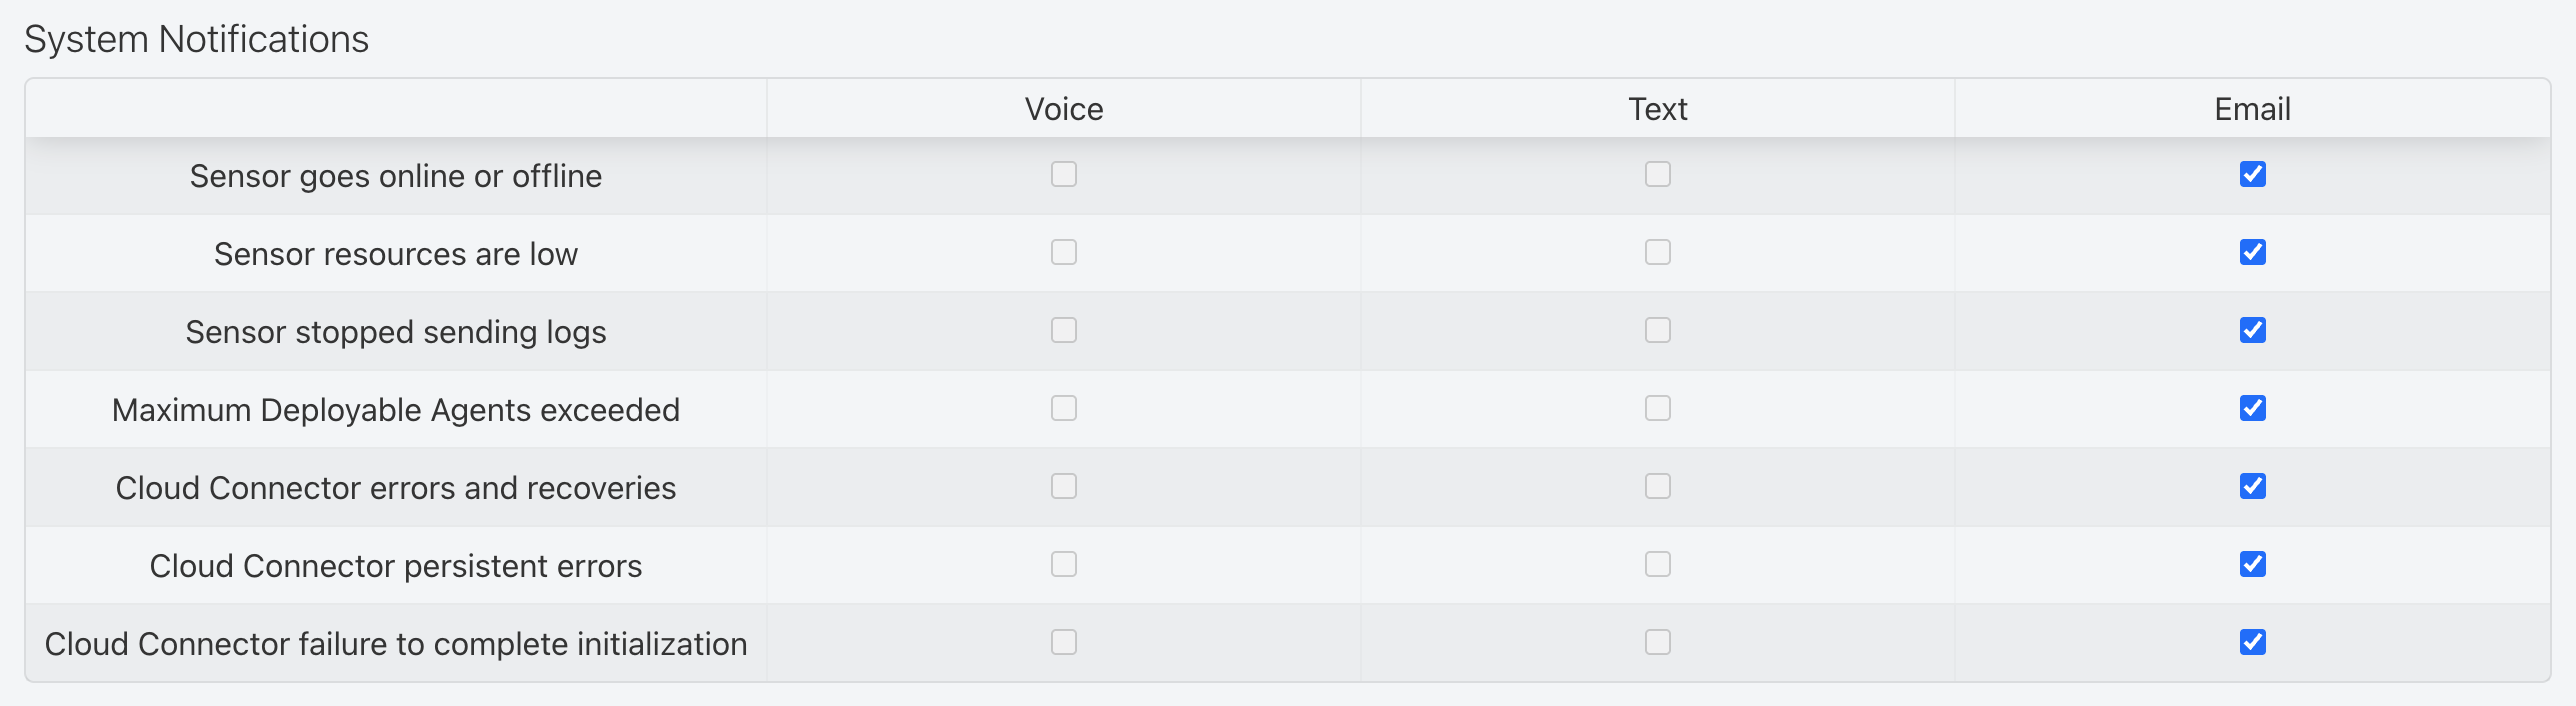Enable Text for Maximum Deployable Agents exceeded
This screenshot has width=2576, height=706.
click(1658, 408)
